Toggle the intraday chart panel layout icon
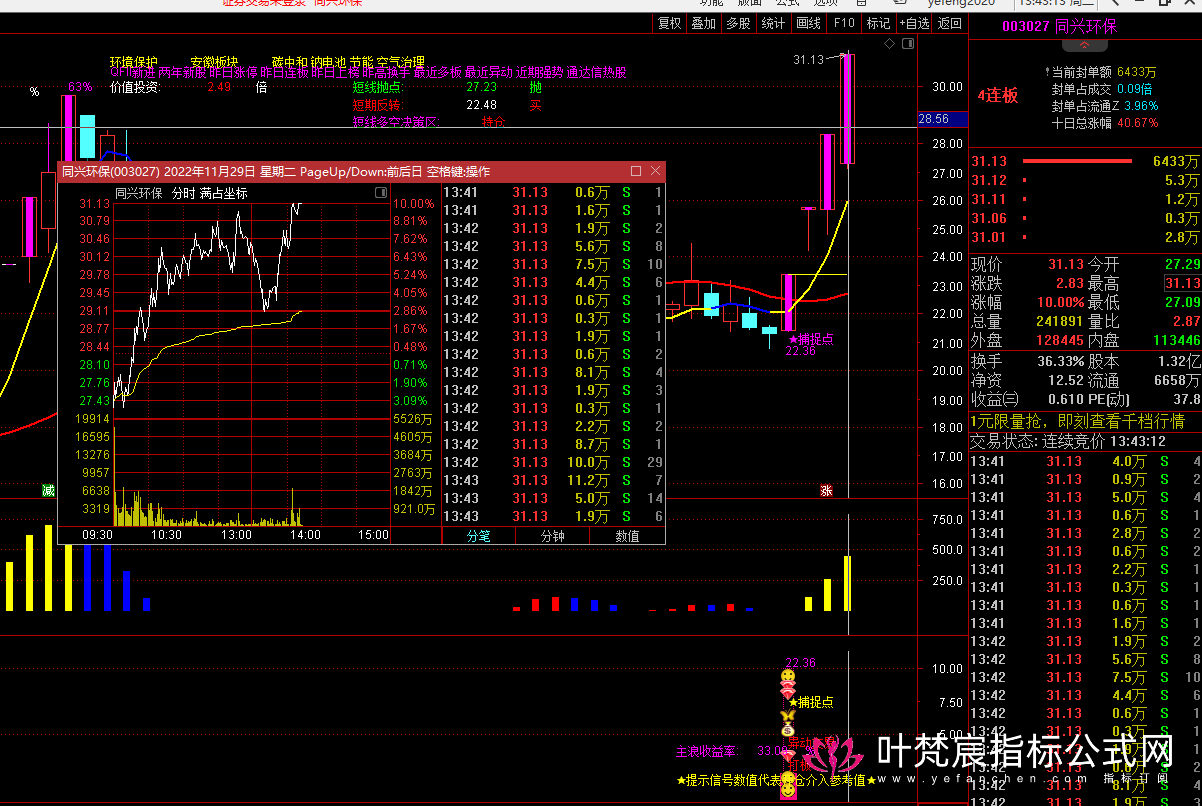Screen dimensions: 1202x806 (x=380, y=193)
